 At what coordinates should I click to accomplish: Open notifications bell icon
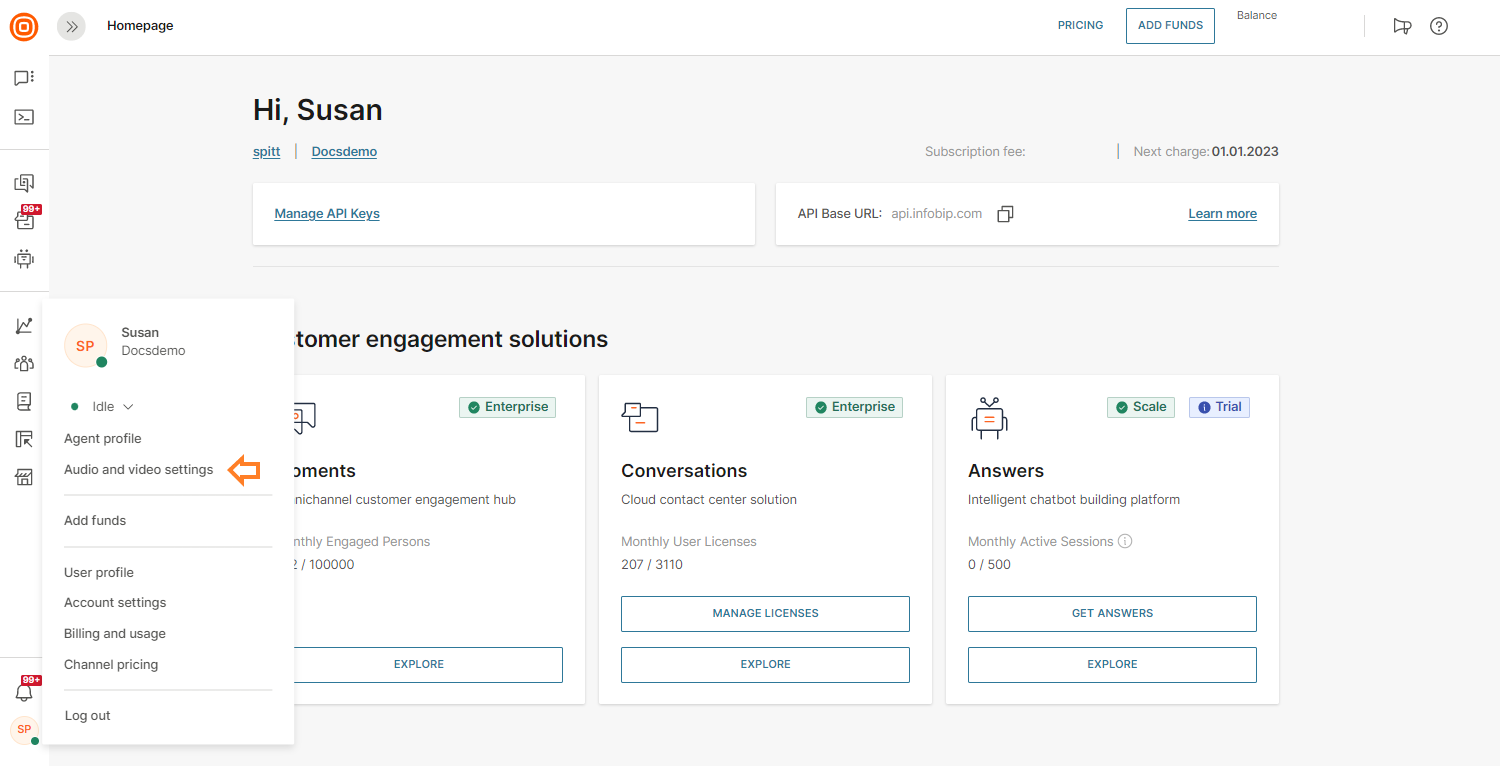[x=24, y=692]
